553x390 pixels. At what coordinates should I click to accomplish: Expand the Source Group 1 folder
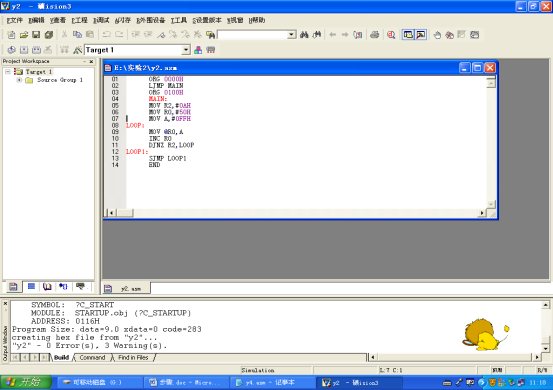[19, 80]
